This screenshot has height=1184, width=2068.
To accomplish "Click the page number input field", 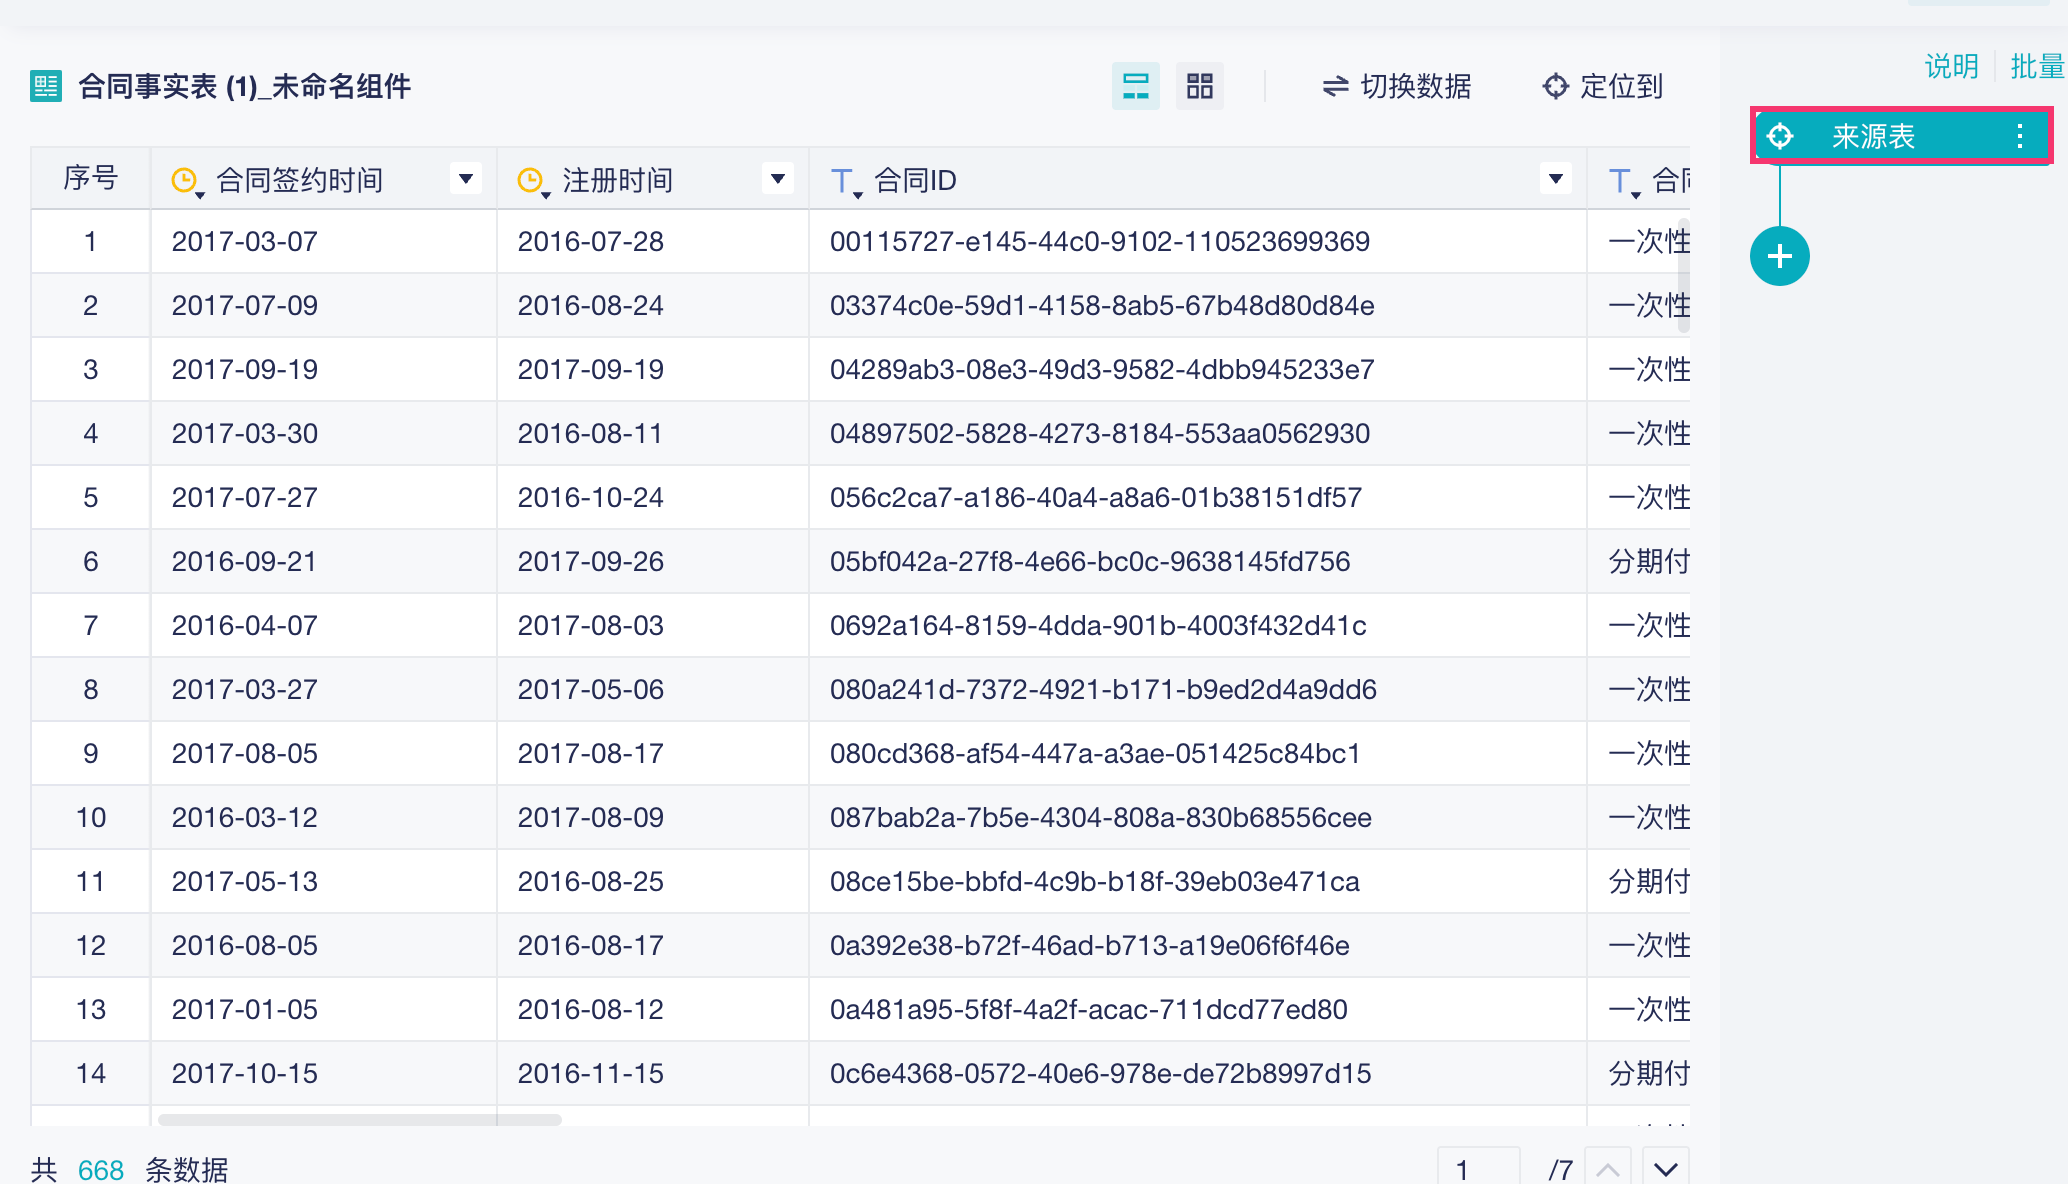I will click(1478, 1168).
